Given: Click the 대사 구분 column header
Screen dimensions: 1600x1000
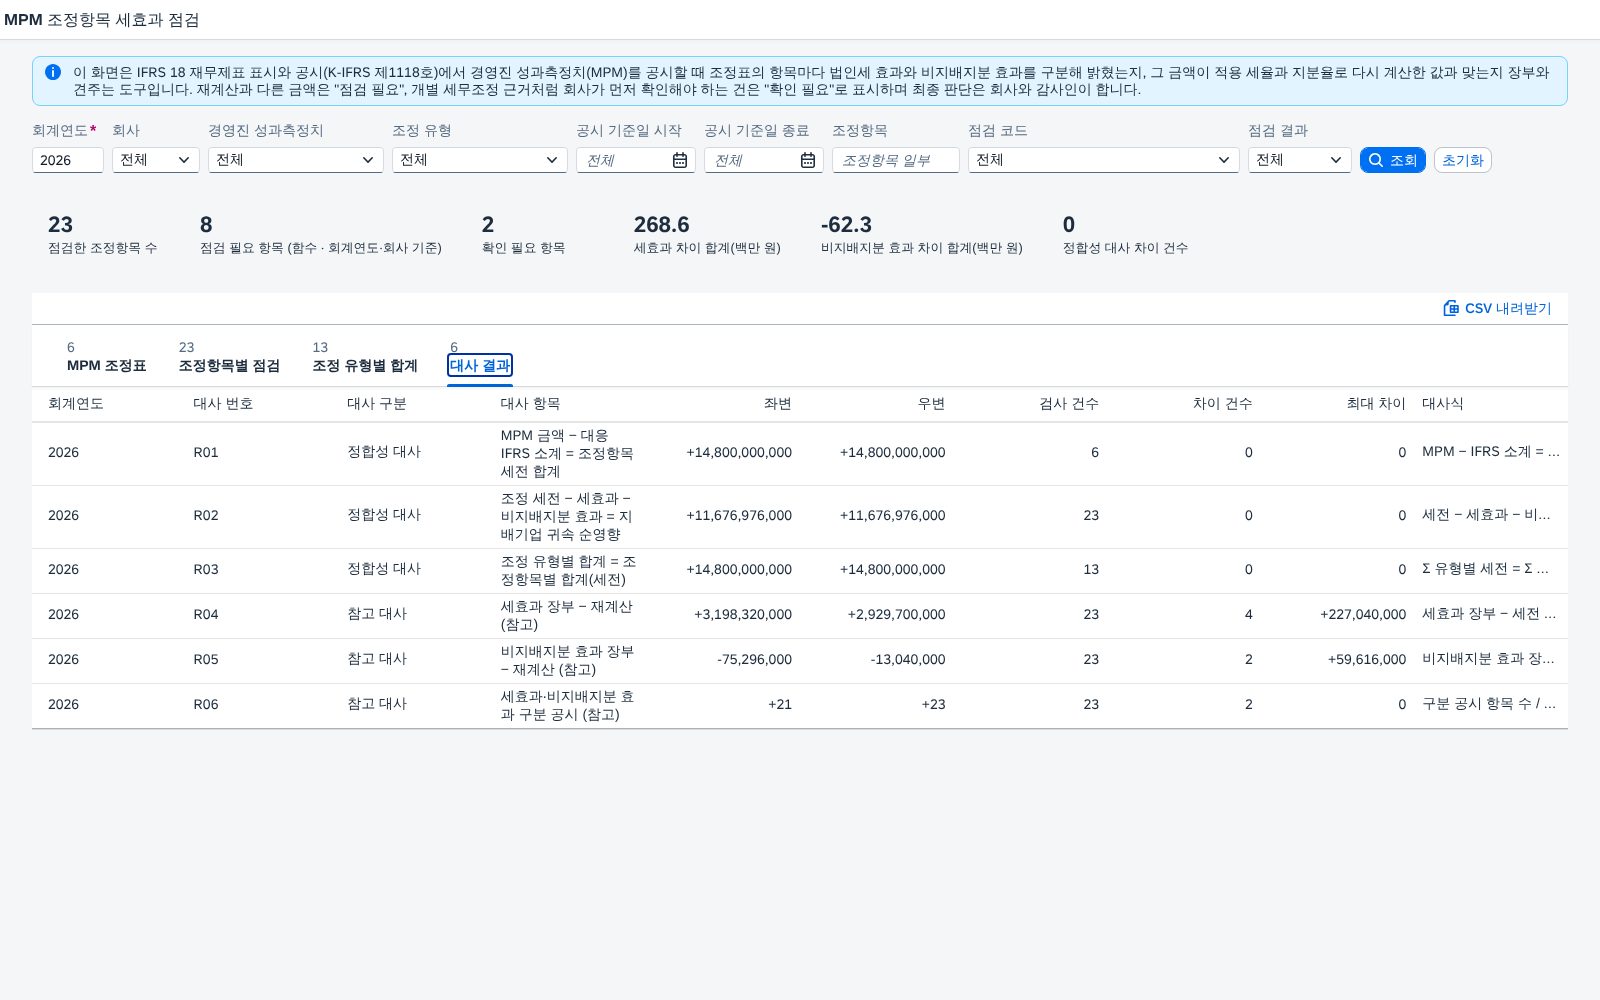Looking at the screenshot, I should (x=377, y=404).
